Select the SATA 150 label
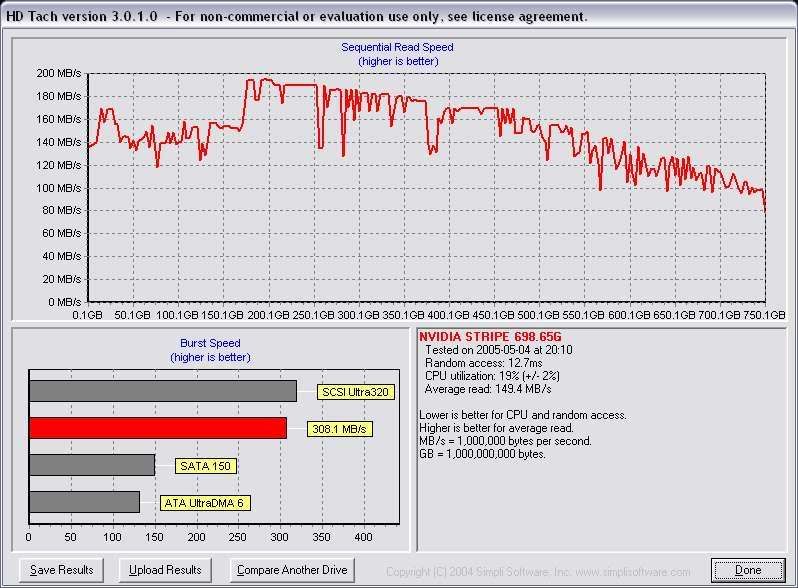The image size is (798, 588). (206, 466)
